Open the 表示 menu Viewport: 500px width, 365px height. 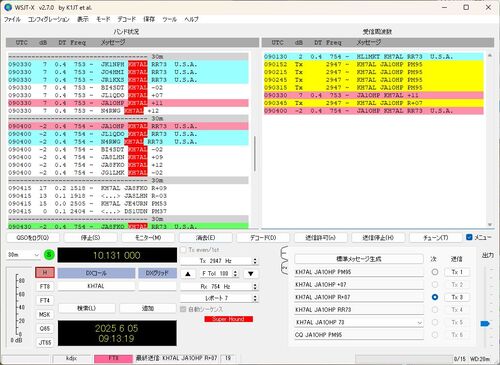tap(83, 19)
